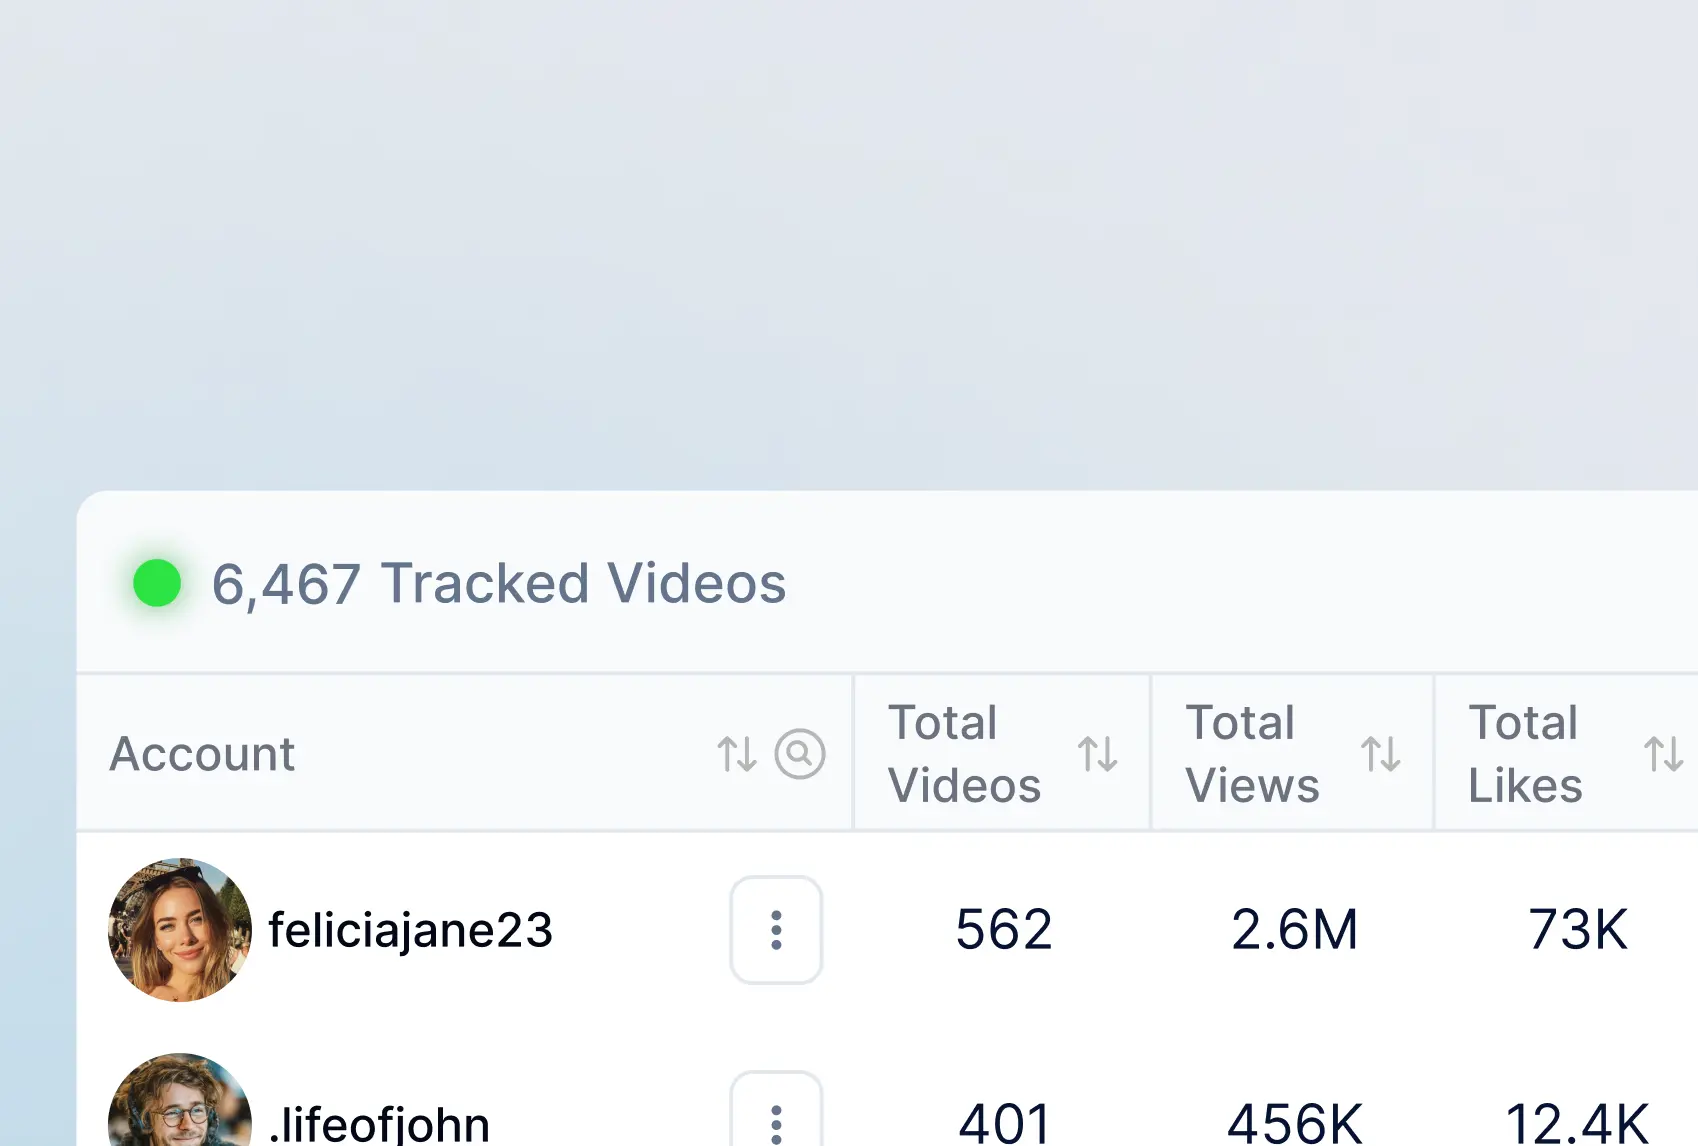Click the 456K Total Views value for .lifeofjohn
Screen dimensions: 1698x1146
click(1295, 1120)
